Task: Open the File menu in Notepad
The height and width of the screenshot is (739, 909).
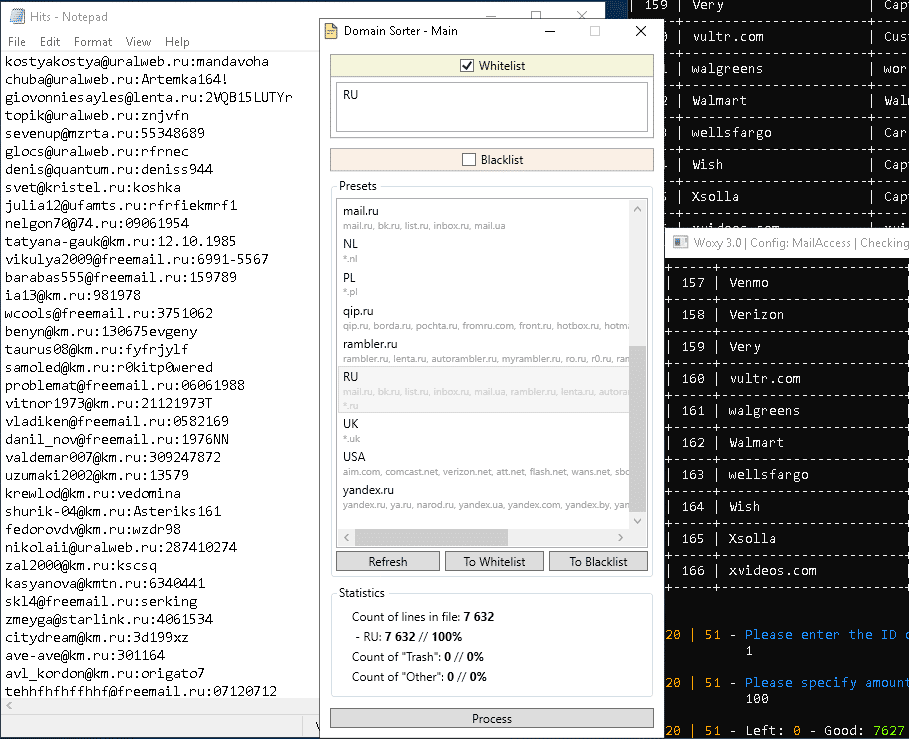Action: coord(17,42)
